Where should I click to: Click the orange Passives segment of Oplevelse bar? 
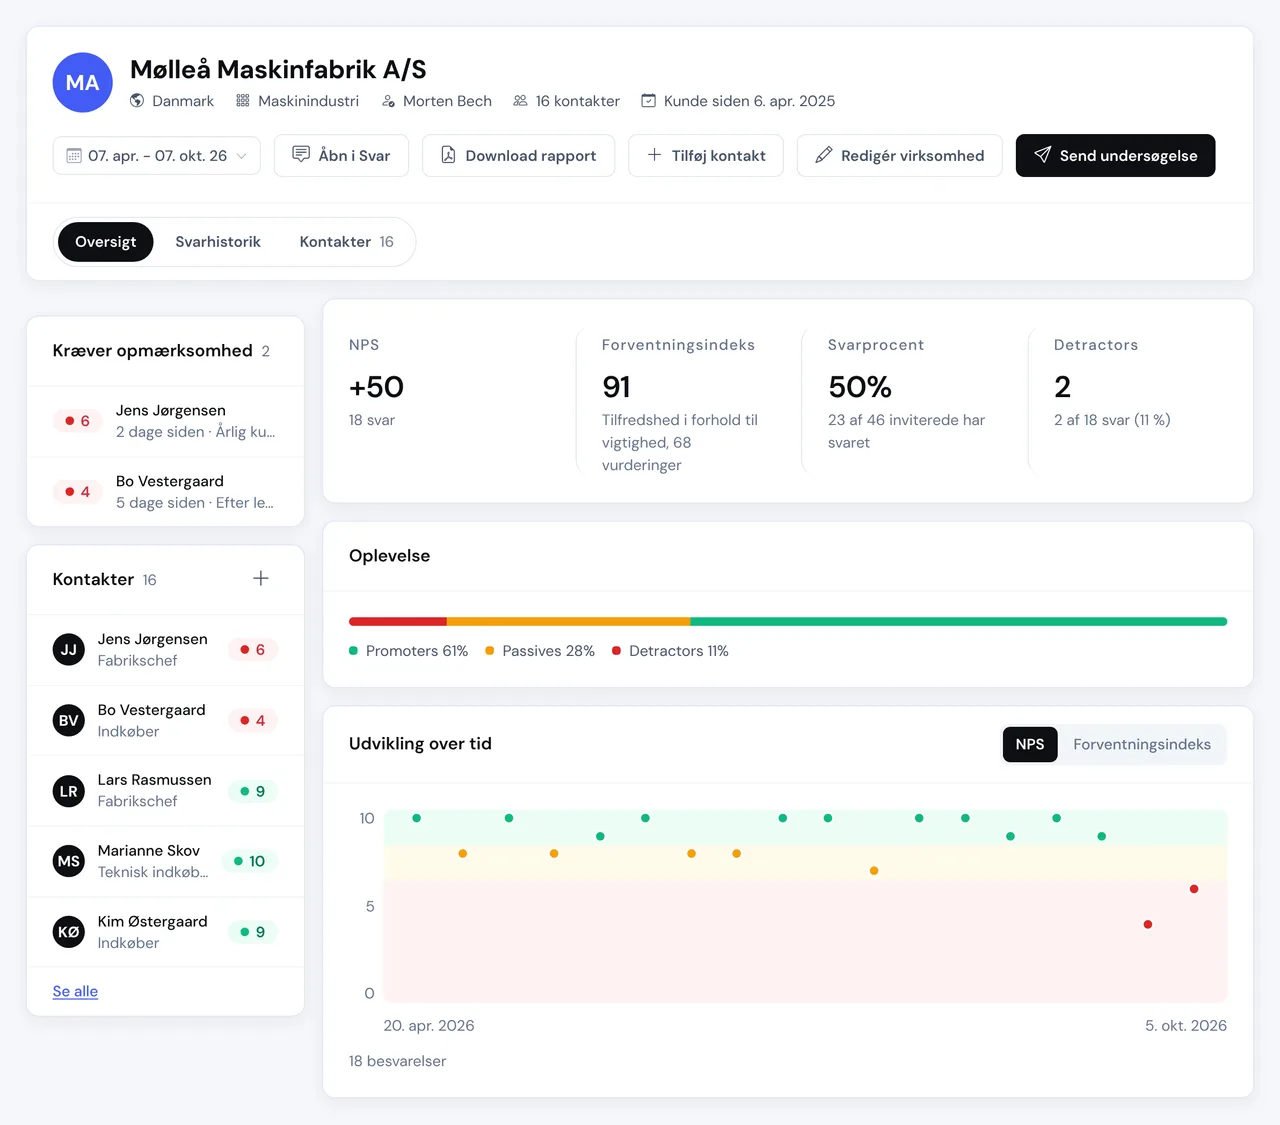coord(569,622)
